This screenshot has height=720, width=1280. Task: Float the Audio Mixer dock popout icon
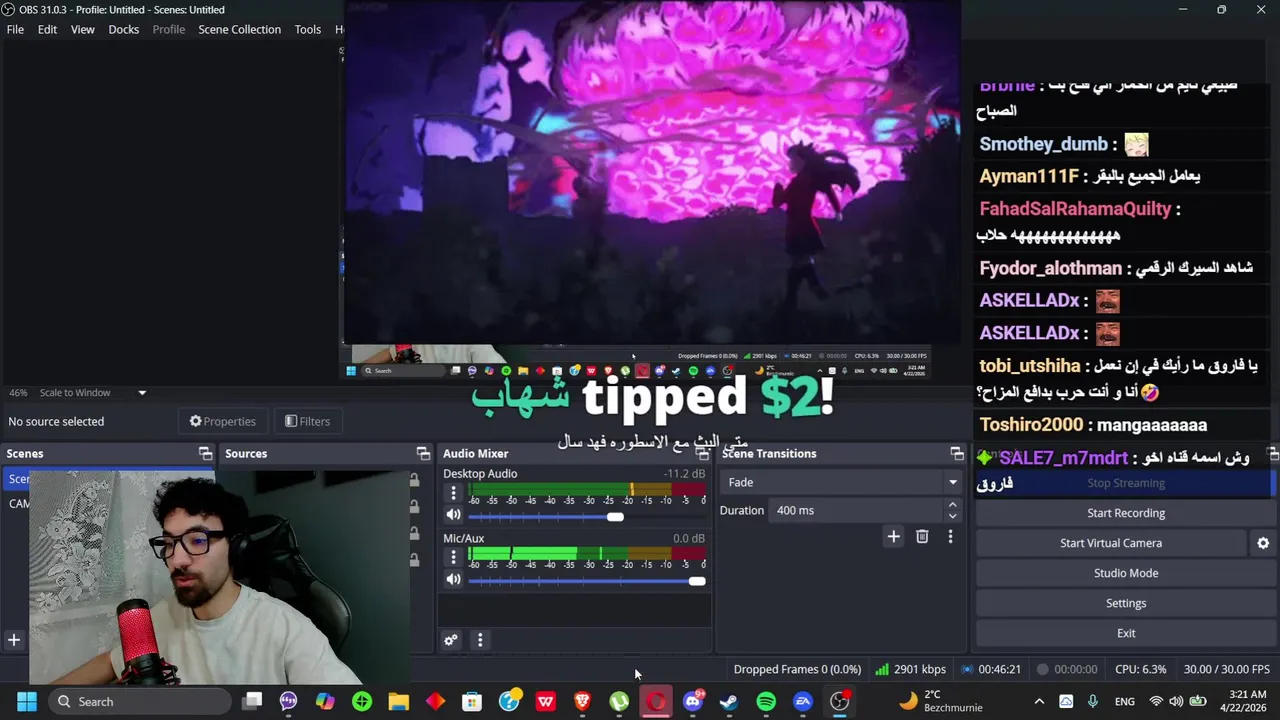[x=703, y=453]
